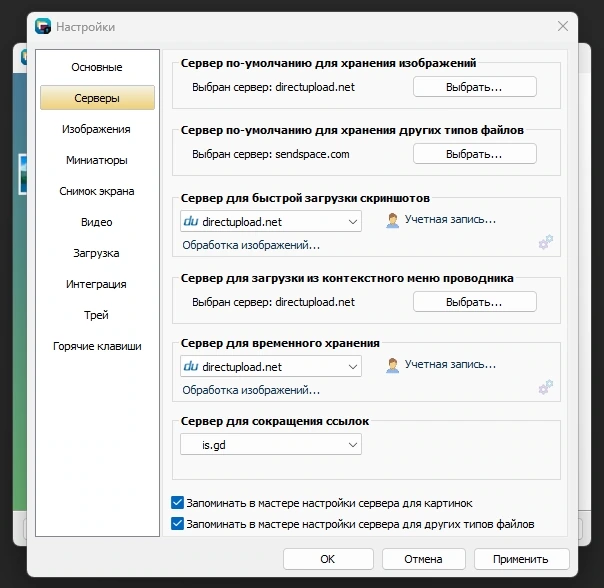Click user icon in quick screenshot server section
Screen dimensions: 604x588
click(x=392, y=220)
